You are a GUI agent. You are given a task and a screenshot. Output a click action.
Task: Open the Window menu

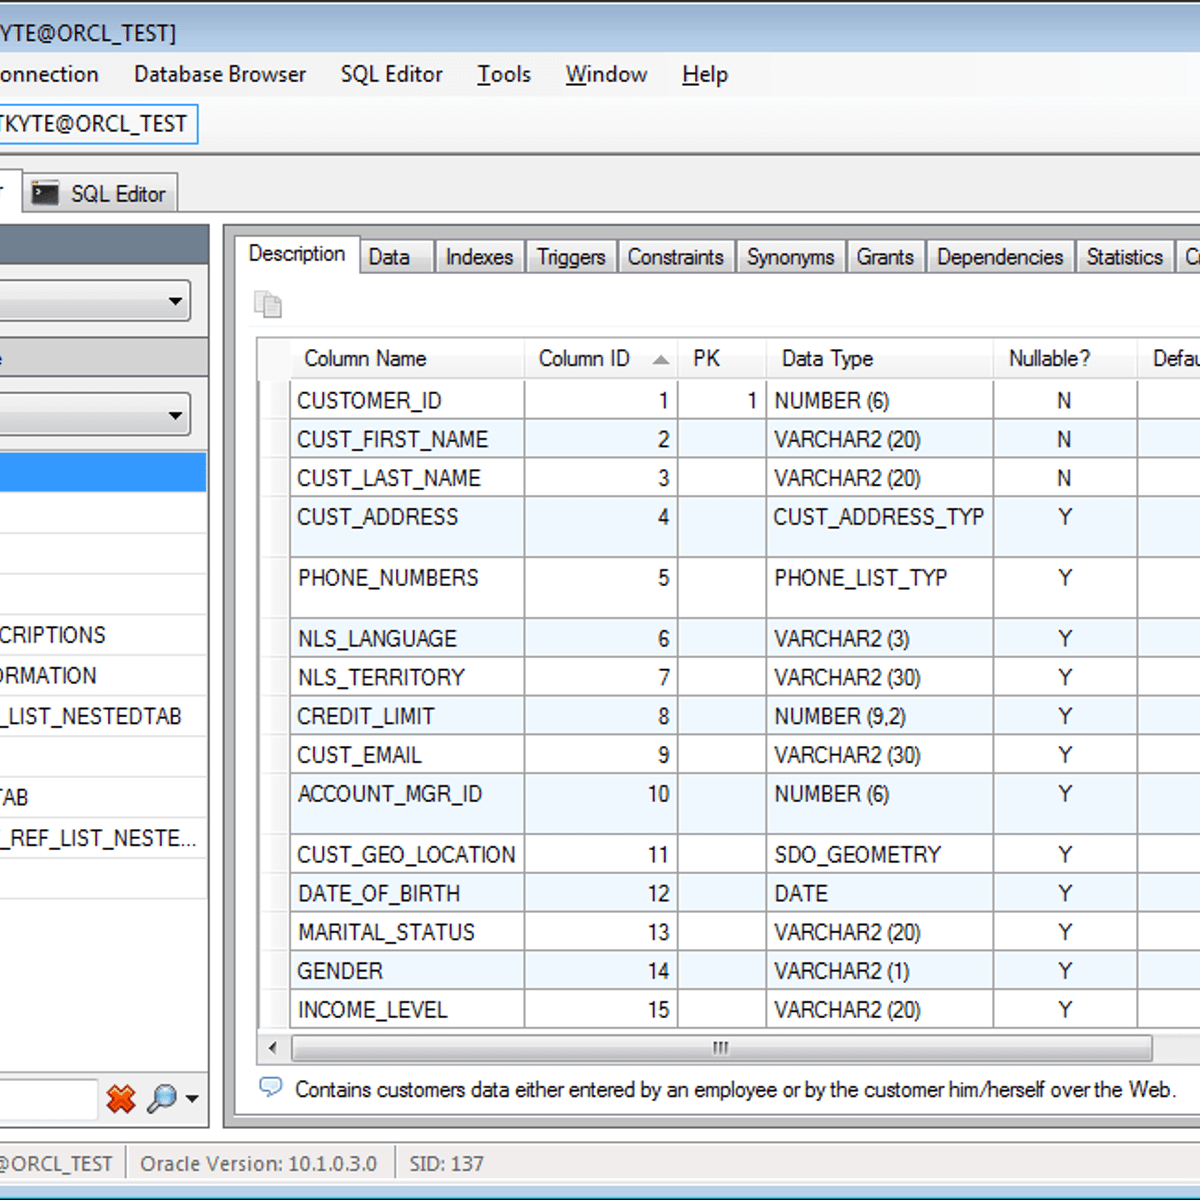[x=605, y=74]
